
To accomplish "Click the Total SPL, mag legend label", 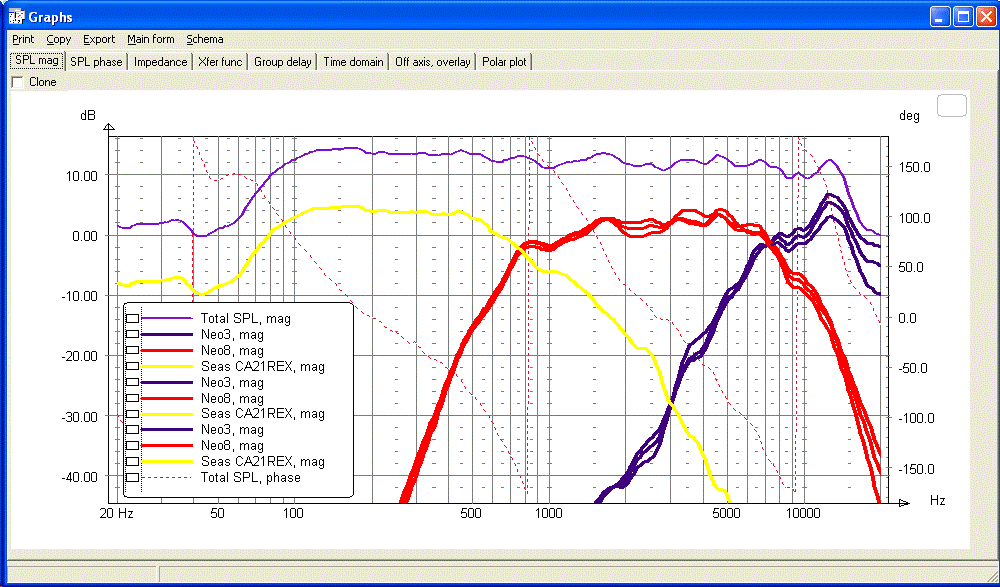I will 246,318.
